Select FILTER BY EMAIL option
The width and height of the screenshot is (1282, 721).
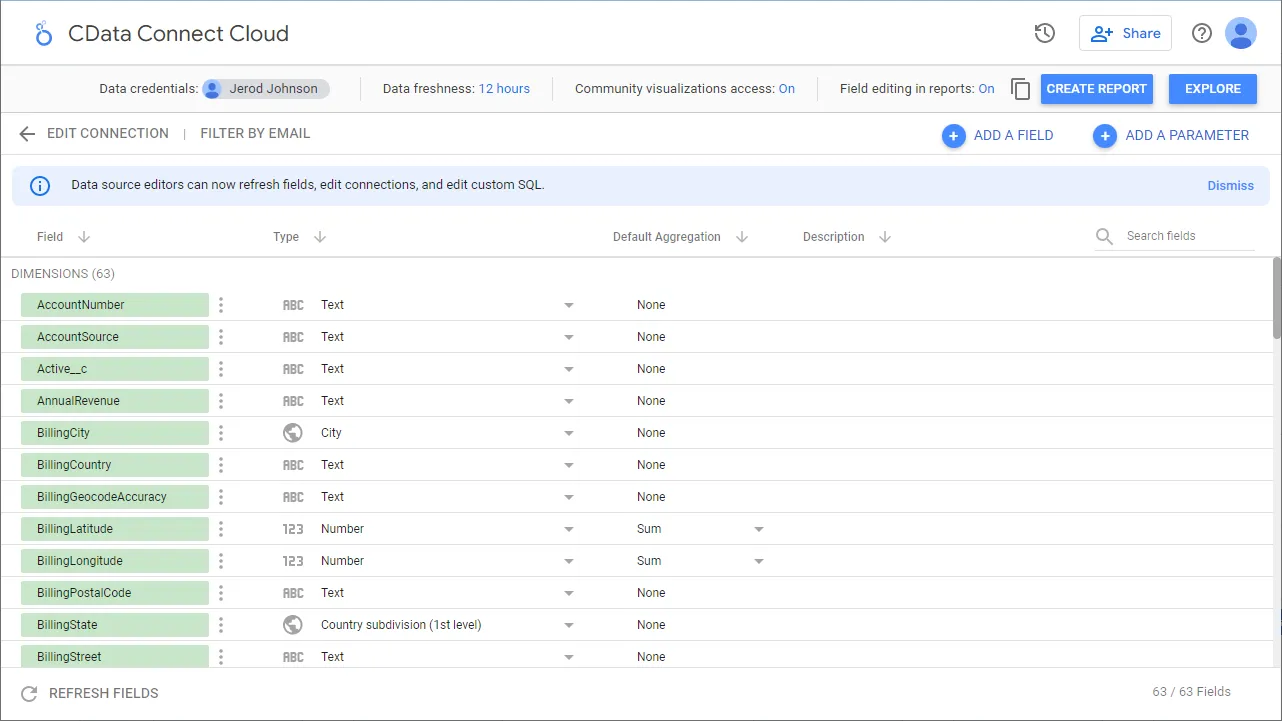pos(255,133)
